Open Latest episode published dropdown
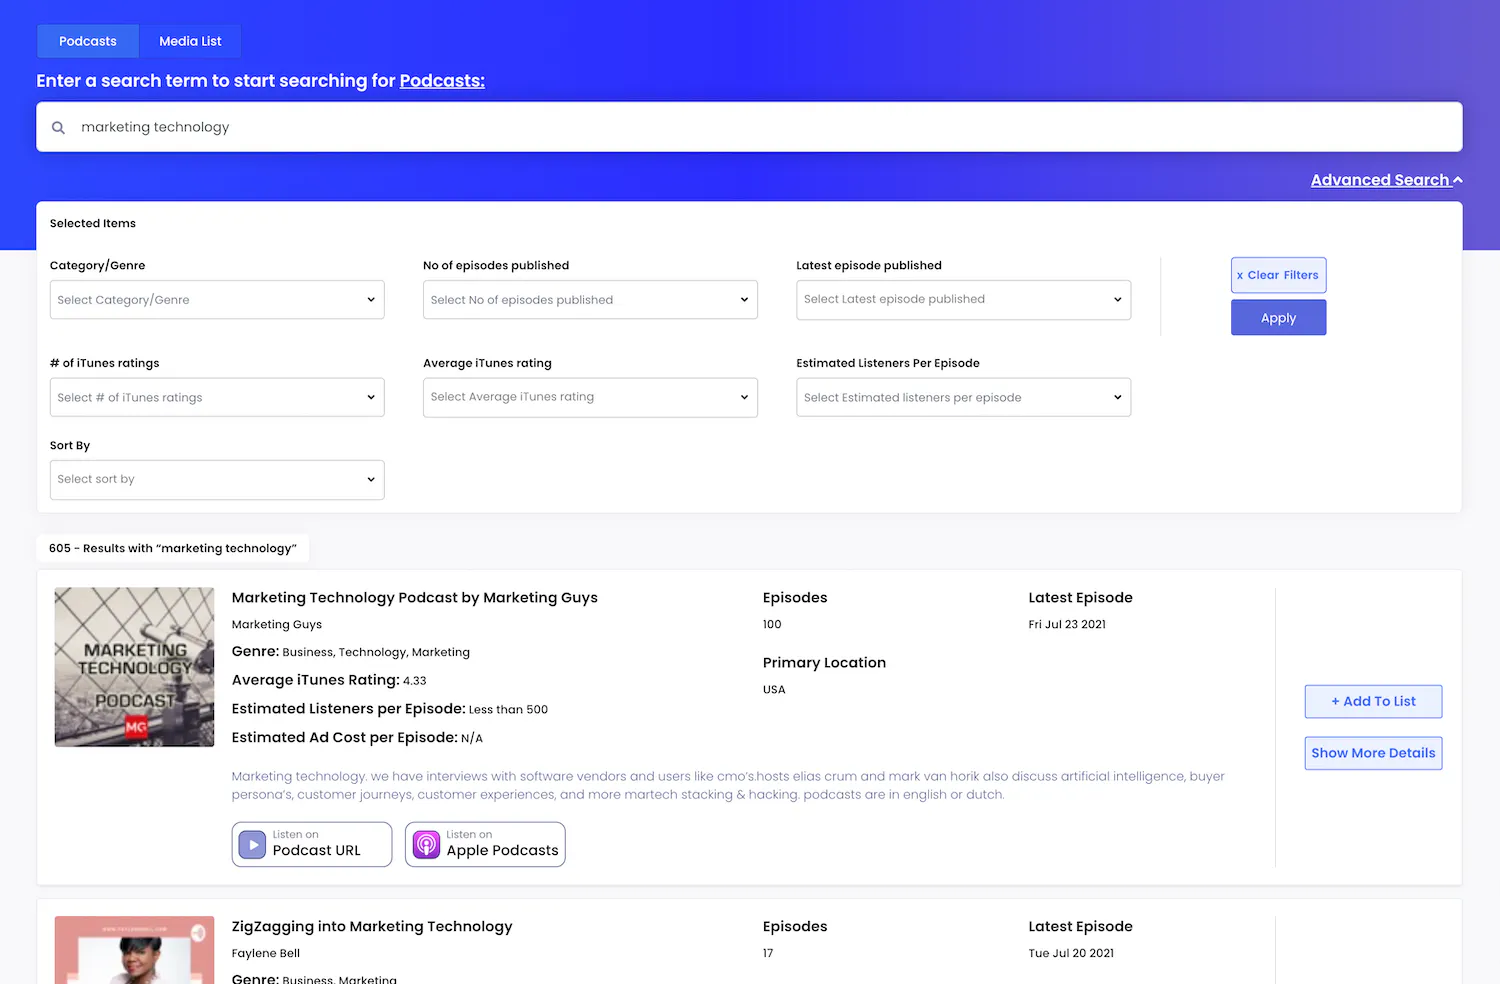Screen dimensions: 1500x984 pyautogui.click(x=963, y=300)
